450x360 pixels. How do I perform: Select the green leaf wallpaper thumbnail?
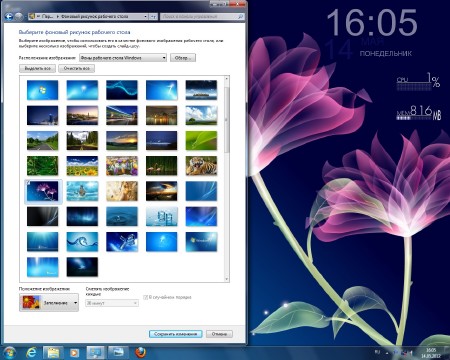201,140
